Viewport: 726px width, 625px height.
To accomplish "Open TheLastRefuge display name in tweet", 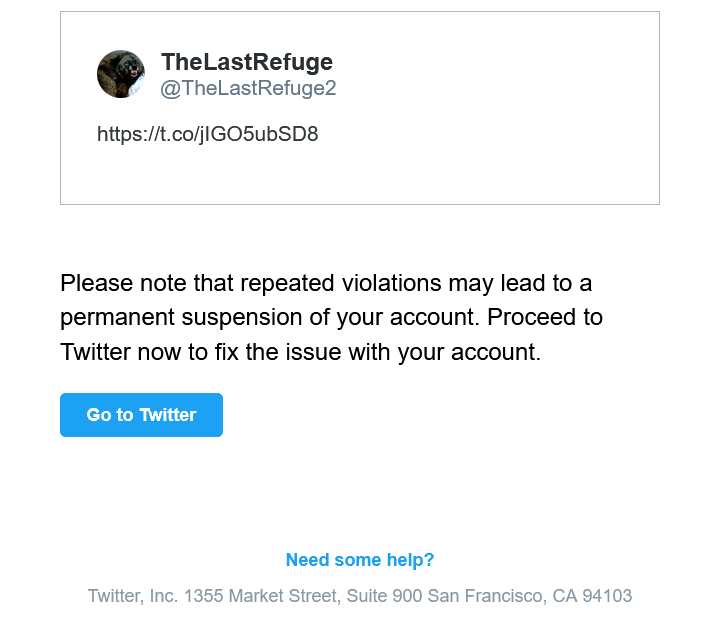I will click(246, 62).
